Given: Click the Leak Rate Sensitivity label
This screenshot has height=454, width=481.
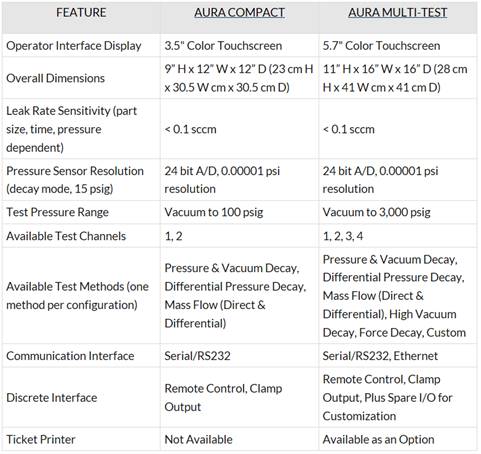Looking at the screenshot, I should (71, 129).
